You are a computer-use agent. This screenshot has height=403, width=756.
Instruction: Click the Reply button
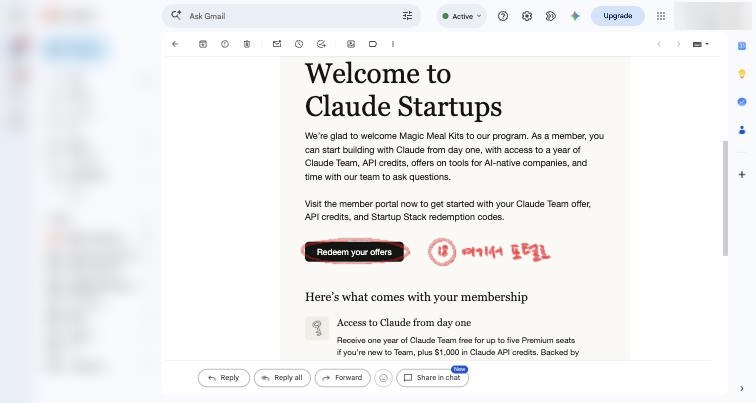pos(224,378)
